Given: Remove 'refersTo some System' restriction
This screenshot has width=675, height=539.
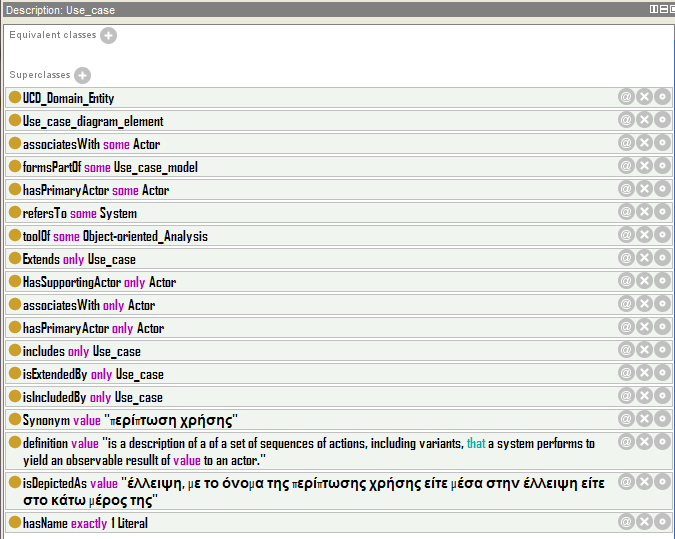Looking at the screenshot, I should point(644,212).
